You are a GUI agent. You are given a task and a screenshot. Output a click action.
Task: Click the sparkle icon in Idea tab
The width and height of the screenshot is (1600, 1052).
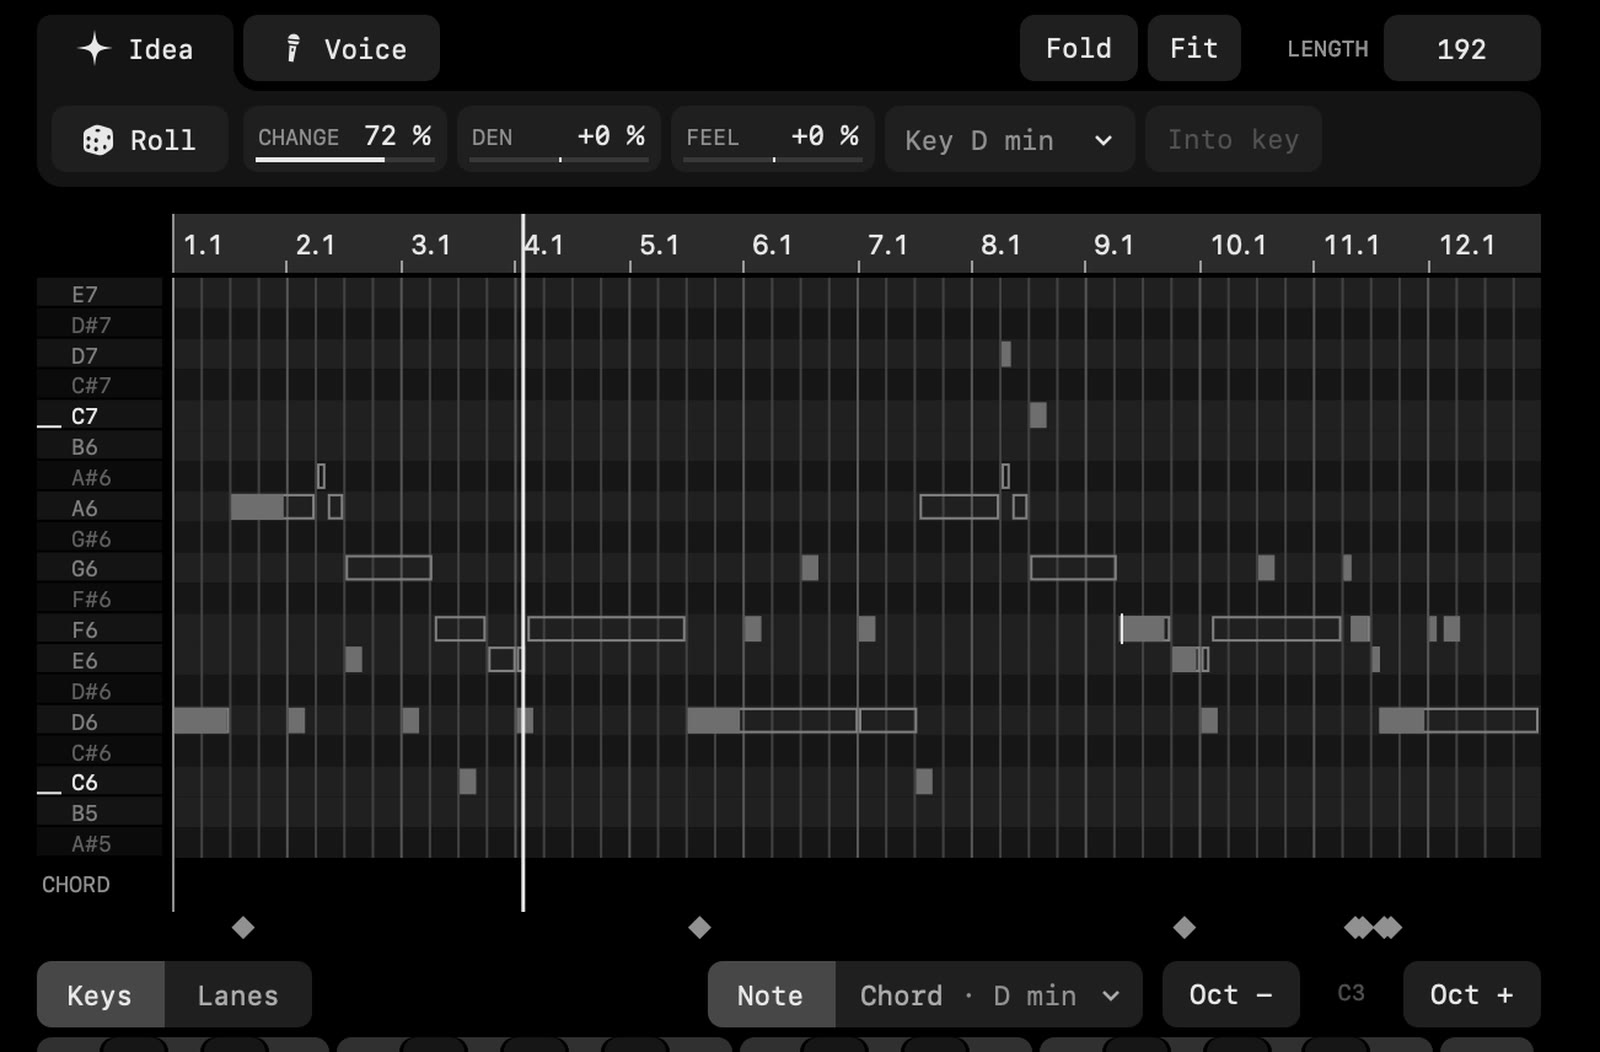click(x=95, y=49)
